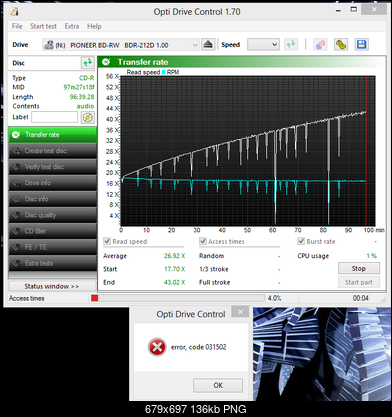Toggle the Read speed checkbox

pyautogui.click(x=107, y=241)
